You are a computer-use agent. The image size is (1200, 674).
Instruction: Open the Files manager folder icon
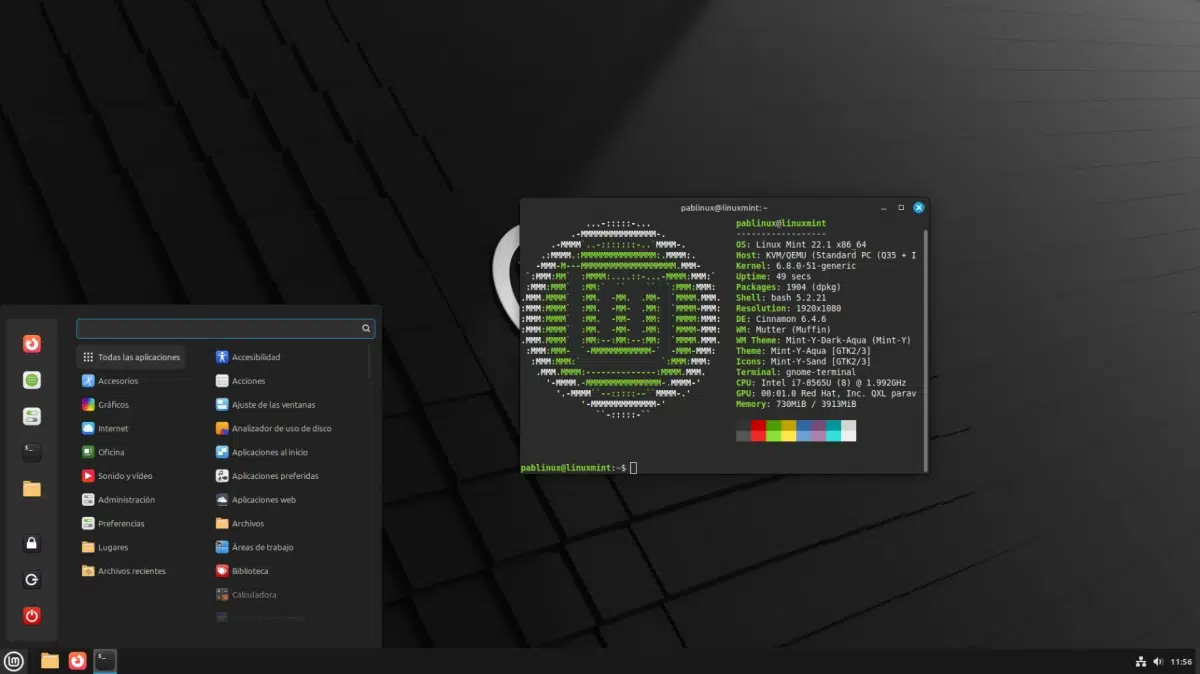(x=32, y=488)
